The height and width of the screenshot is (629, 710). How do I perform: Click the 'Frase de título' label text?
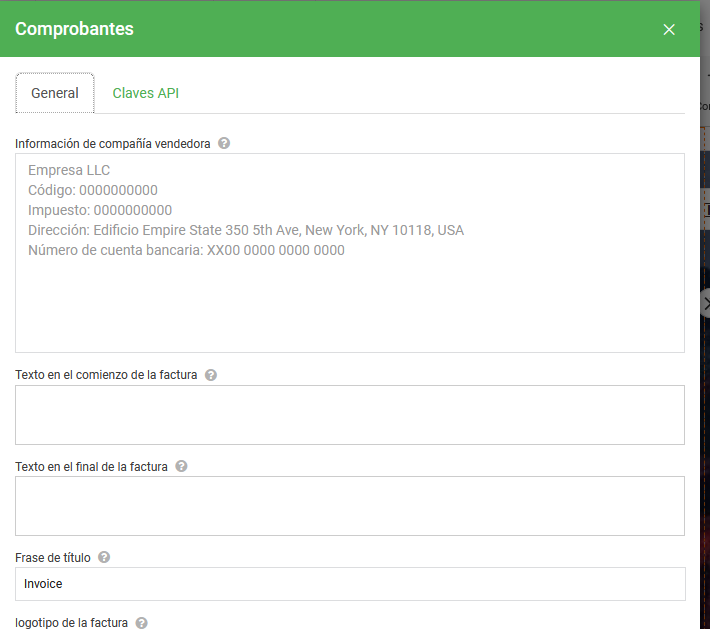(53, 558)
